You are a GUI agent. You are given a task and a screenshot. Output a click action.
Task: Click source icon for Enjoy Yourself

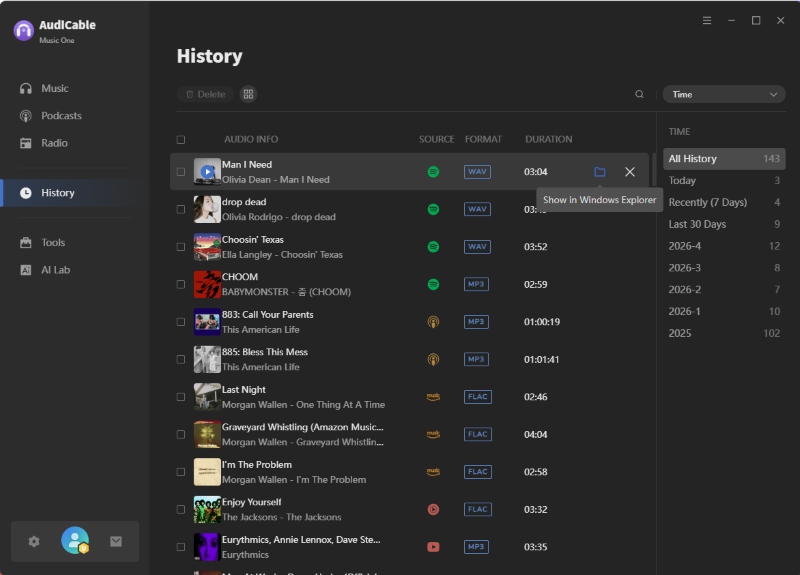point(433,509)
